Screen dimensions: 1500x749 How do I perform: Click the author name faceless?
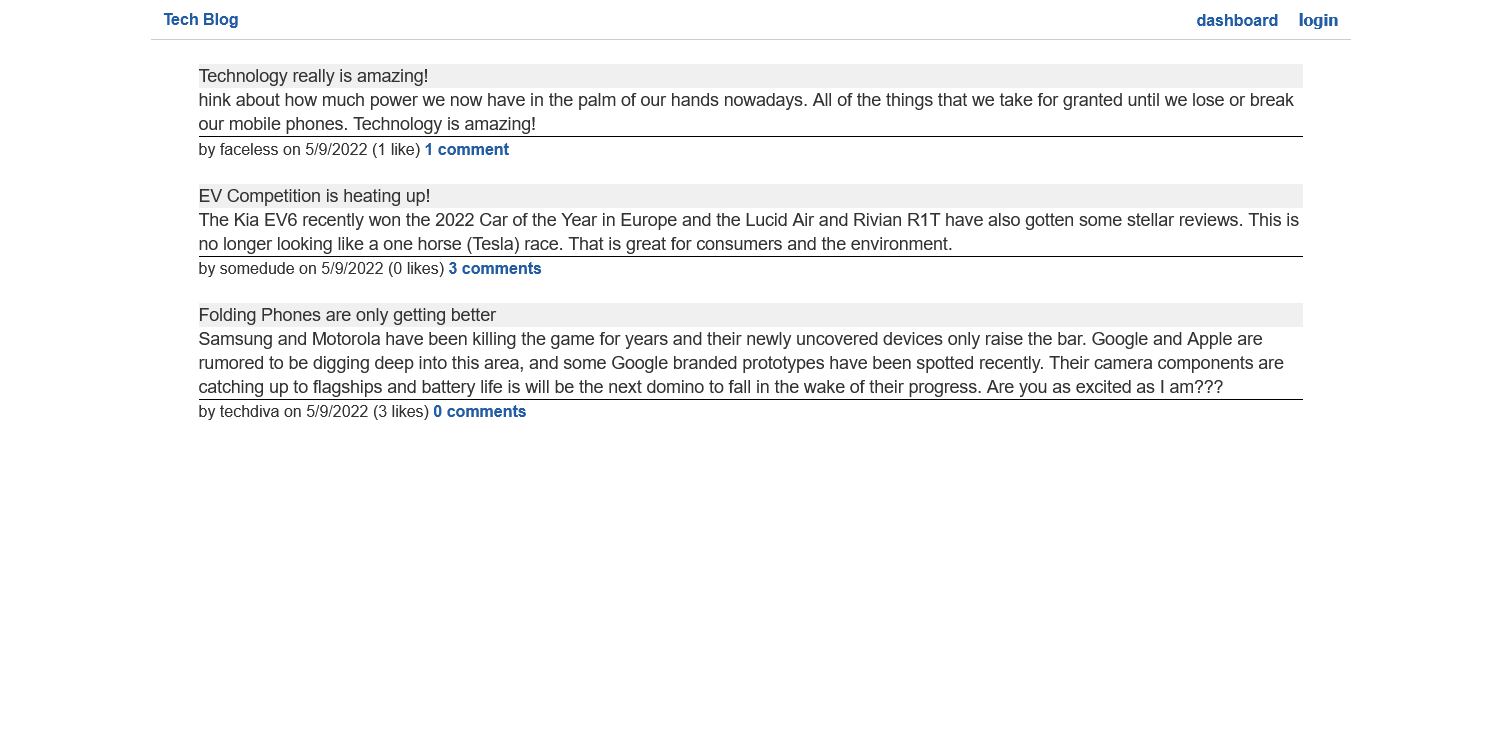[x=249, y=150]
